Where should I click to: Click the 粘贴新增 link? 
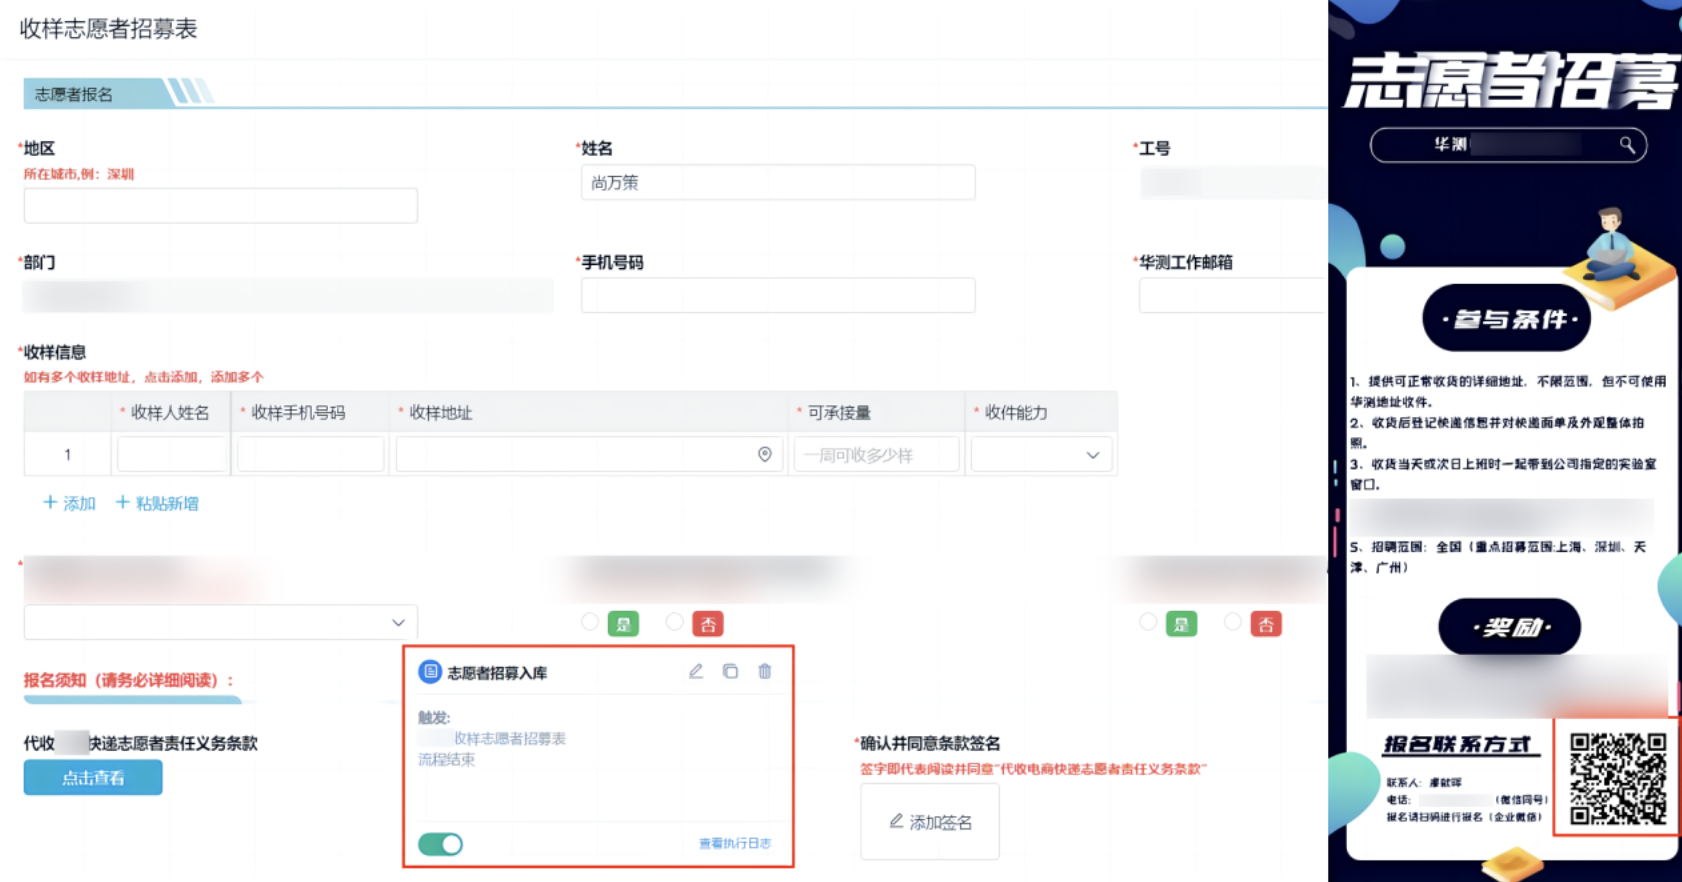coord(157,503)
